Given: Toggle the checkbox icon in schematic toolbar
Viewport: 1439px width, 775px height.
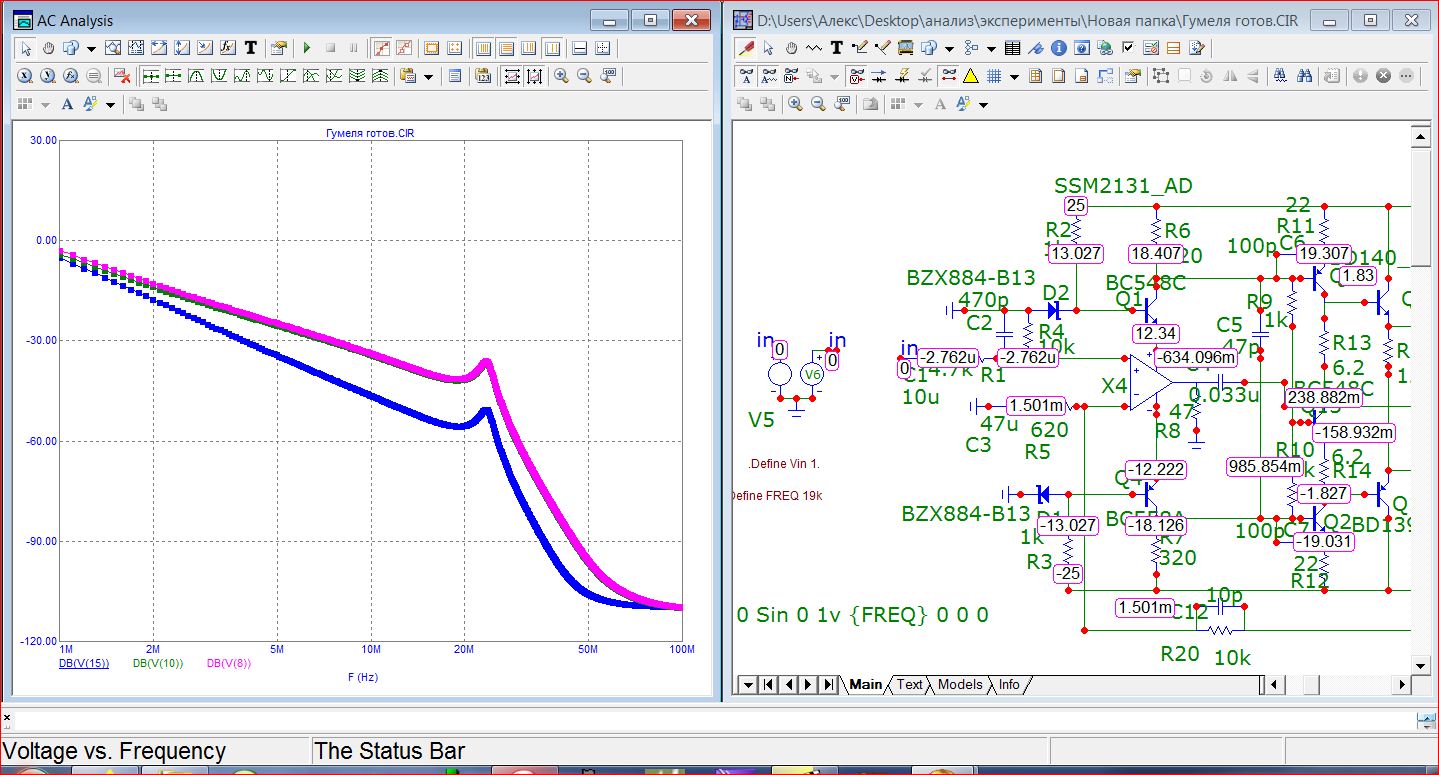Looking at the screenshot, I should (1128, 47).
